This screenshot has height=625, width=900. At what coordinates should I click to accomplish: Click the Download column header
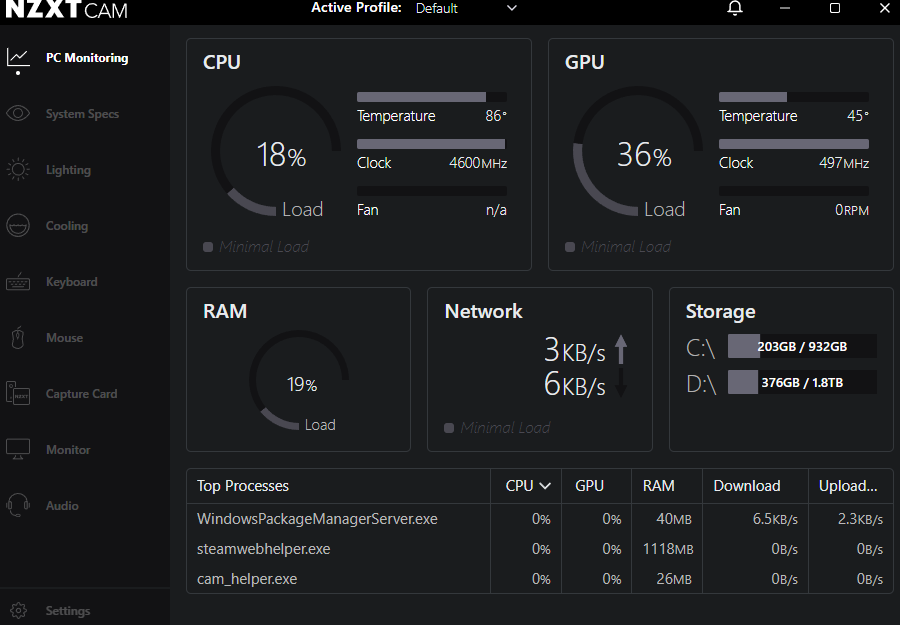746,486
